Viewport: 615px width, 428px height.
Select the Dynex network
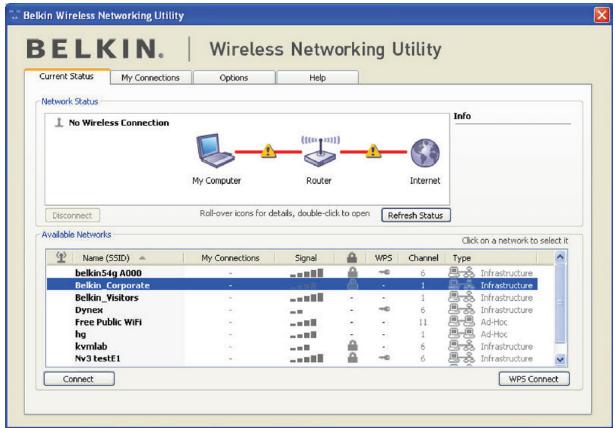[292, 310]
